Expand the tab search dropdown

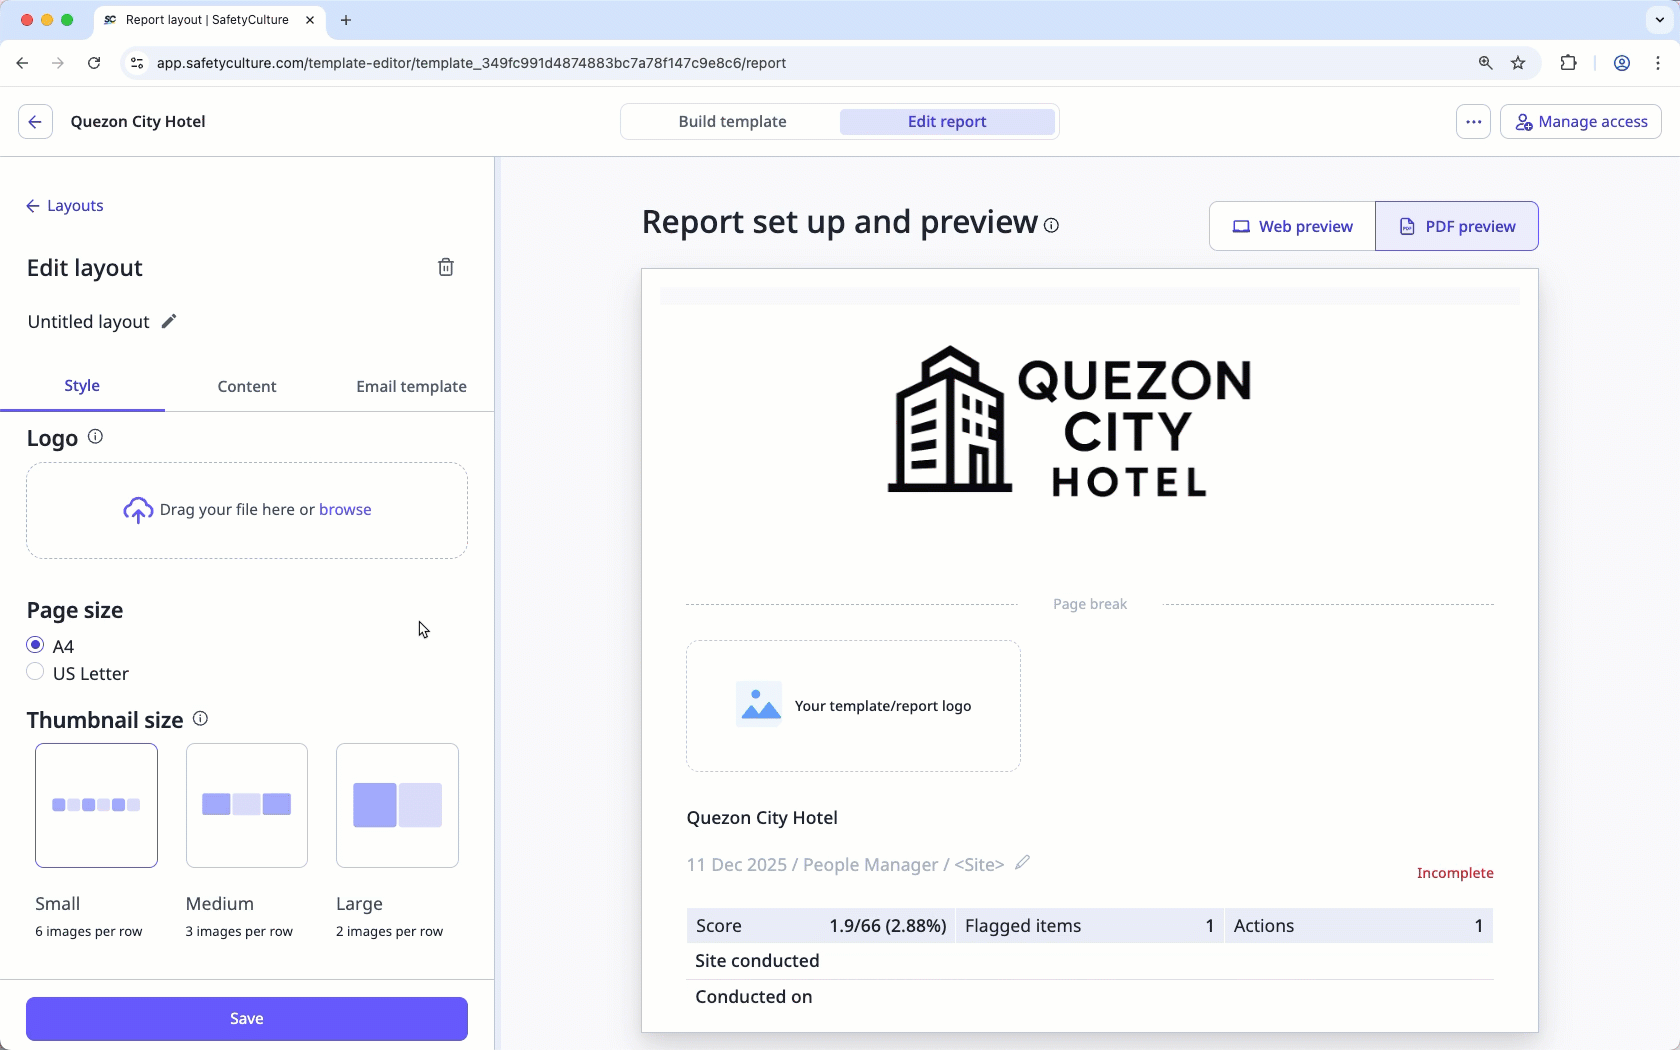tap(1660, 20)
